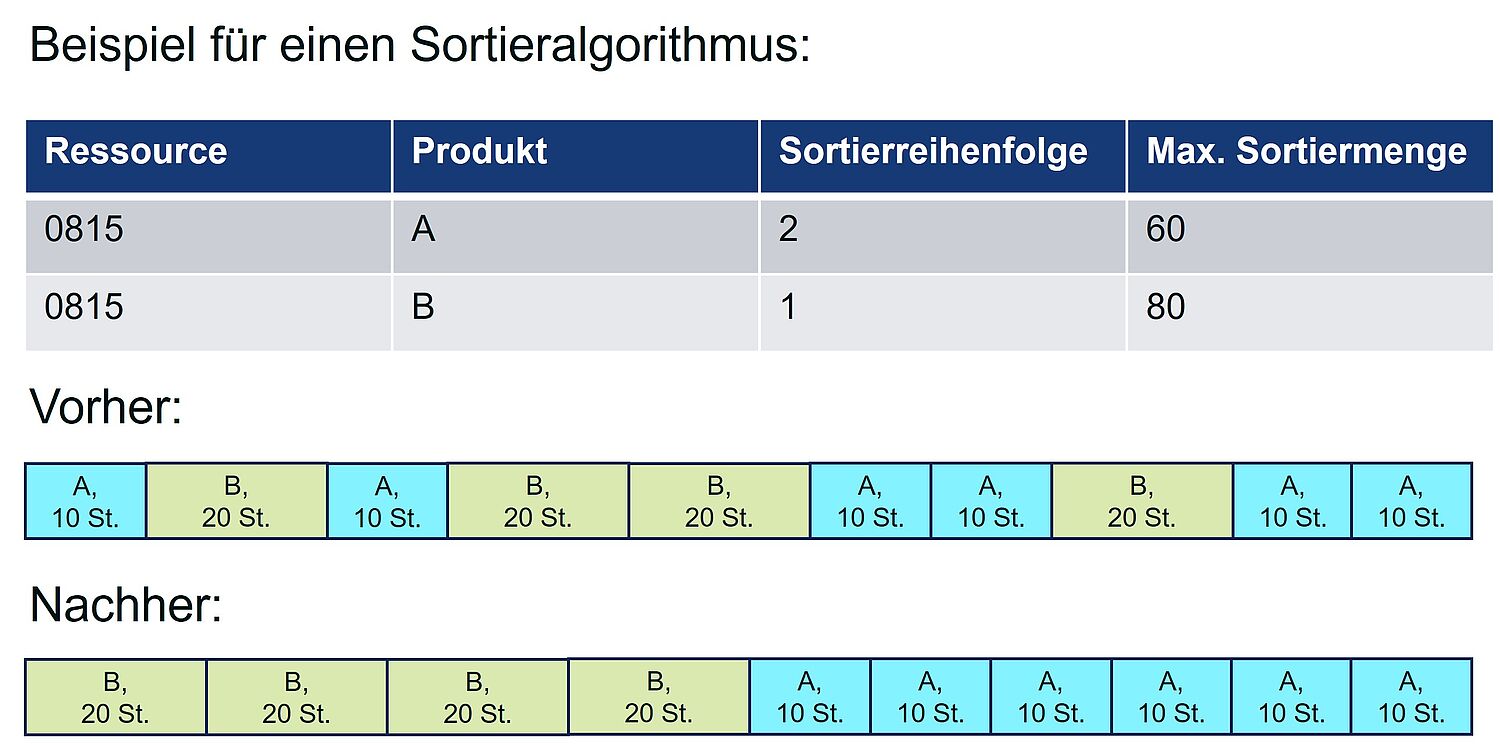
Task: Click the Ressource column header
Action: (208, 156)
